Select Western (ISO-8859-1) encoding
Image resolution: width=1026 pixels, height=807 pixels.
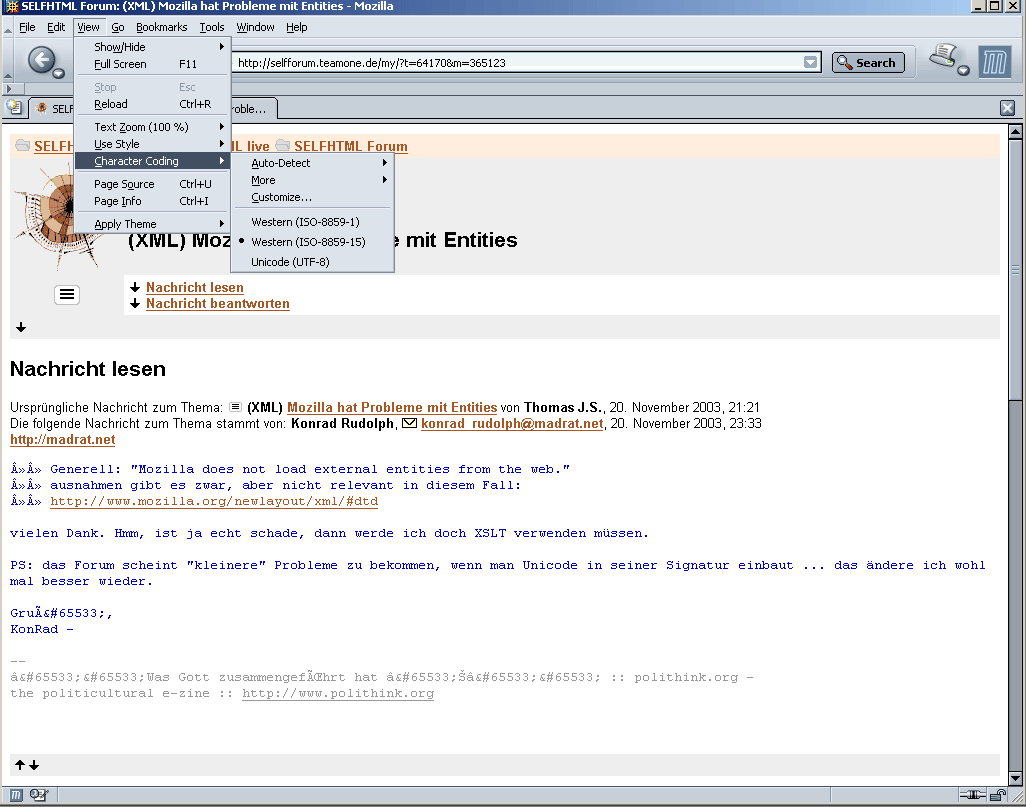pyautogui.click(x=305, y=222)
